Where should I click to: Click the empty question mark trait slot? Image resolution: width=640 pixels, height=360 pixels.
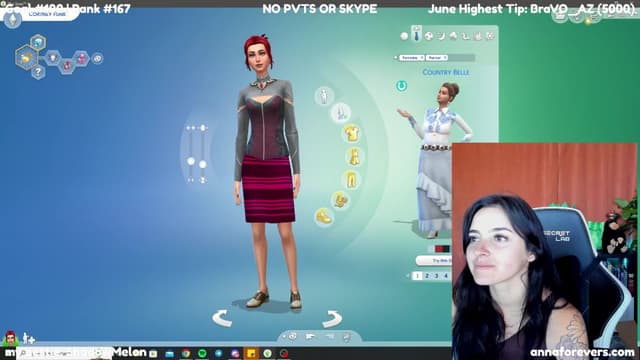click(x=38, y=73)
